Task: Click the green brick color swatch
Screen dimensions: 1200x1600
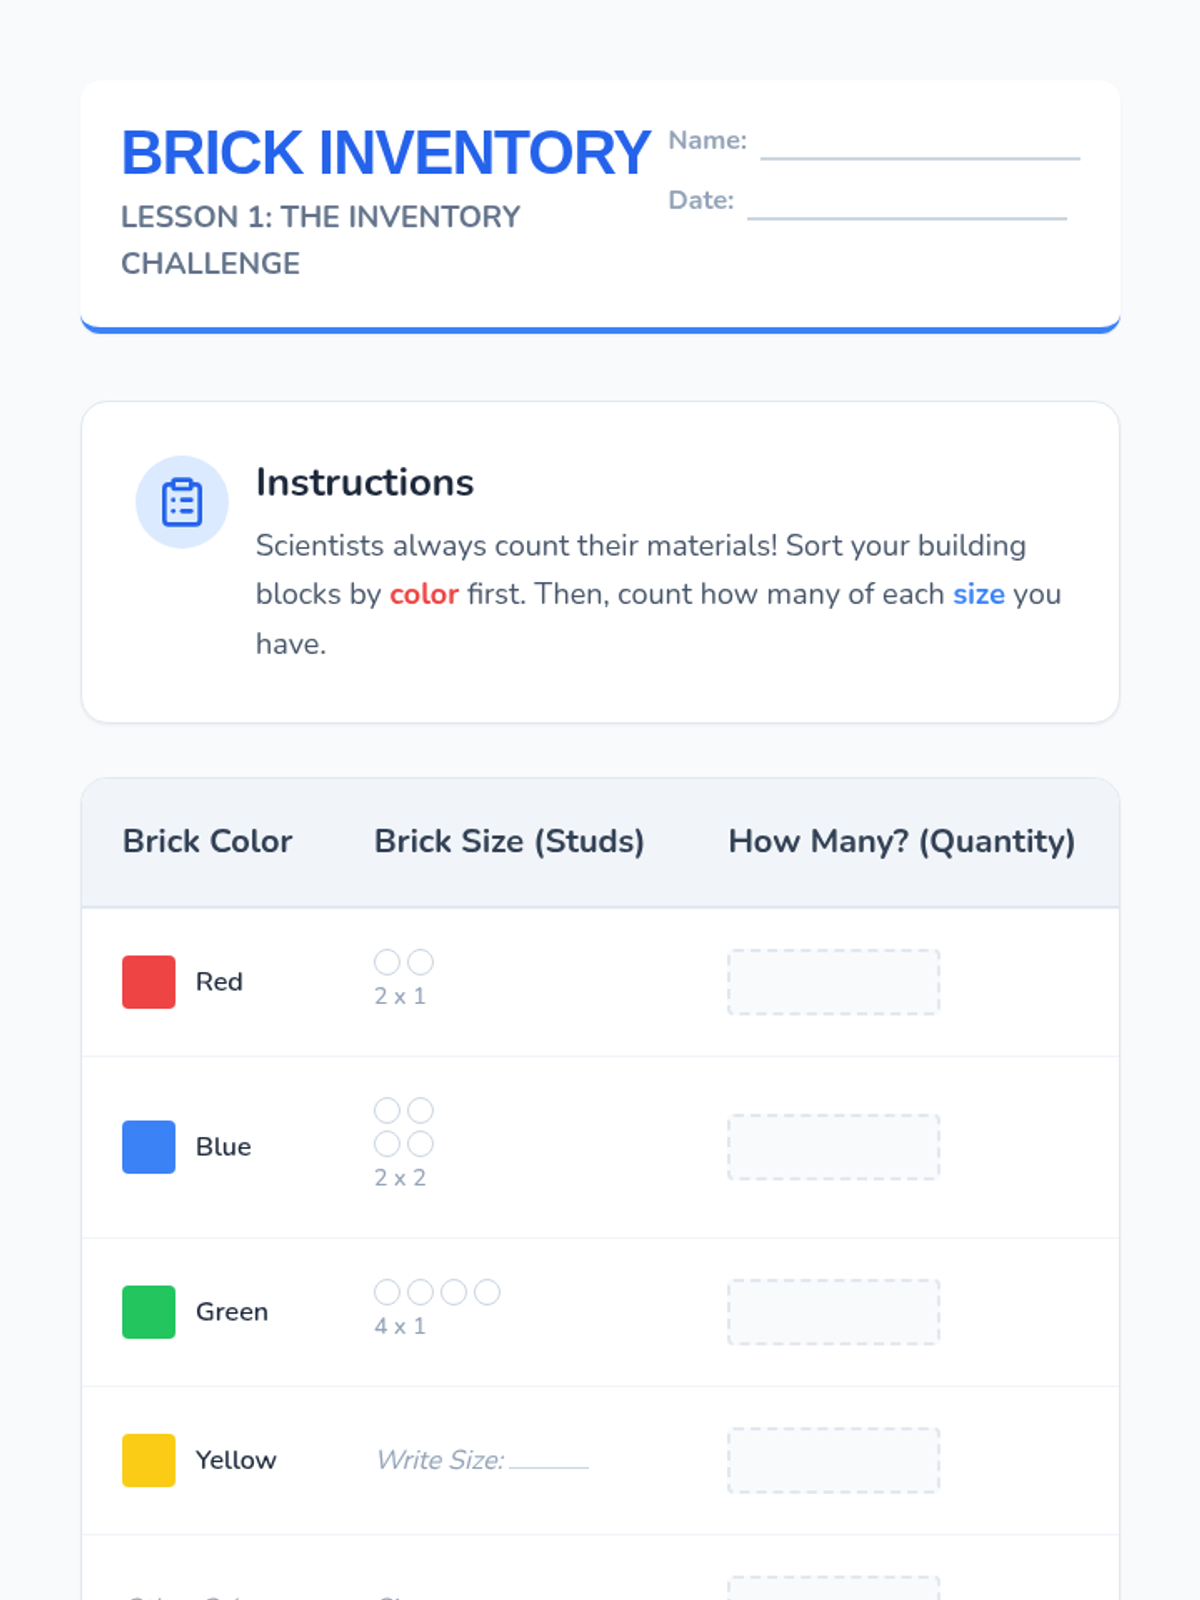Action: [x=149, y=1312]
